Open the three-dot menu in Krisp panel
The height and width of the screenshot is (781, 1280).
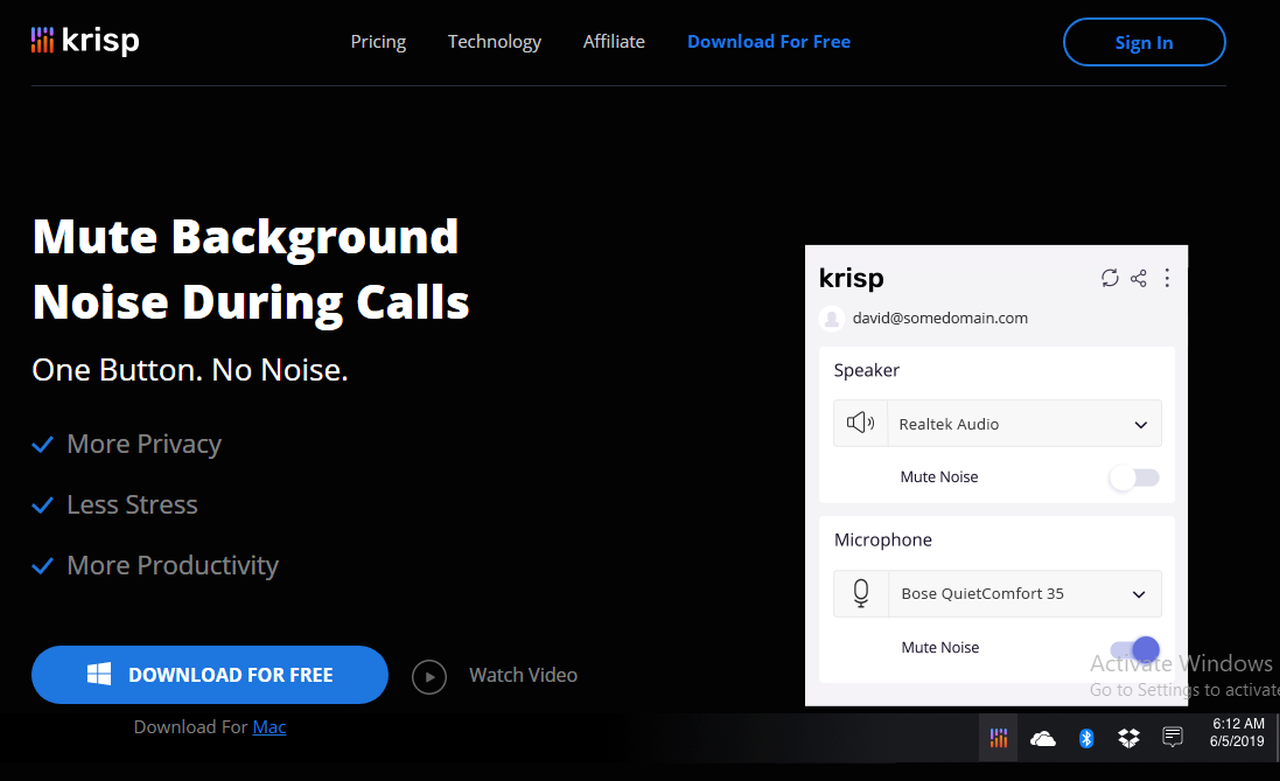(1167, 278)
